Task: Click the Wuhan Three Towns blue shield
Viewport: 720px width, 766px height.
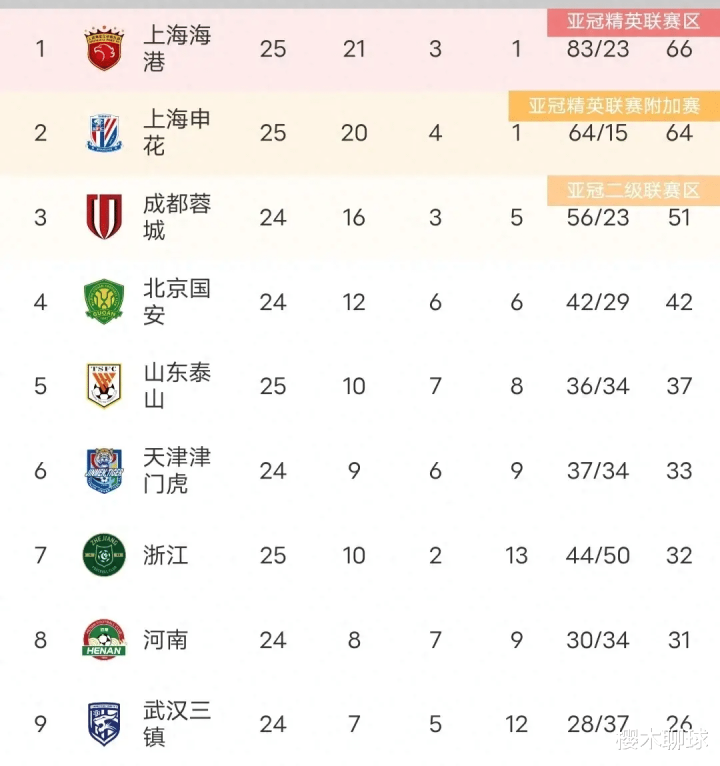Action: tap(104, 724)
